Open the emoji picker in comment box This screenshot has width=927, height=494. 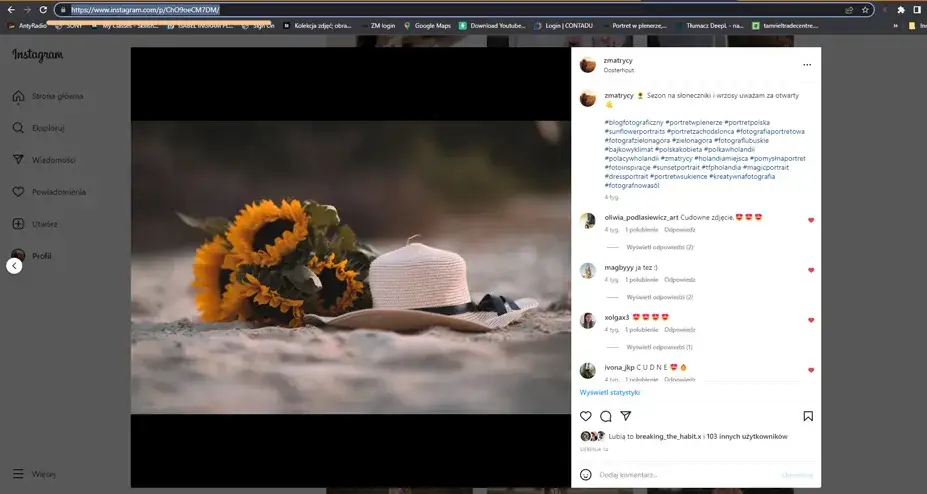585,474
